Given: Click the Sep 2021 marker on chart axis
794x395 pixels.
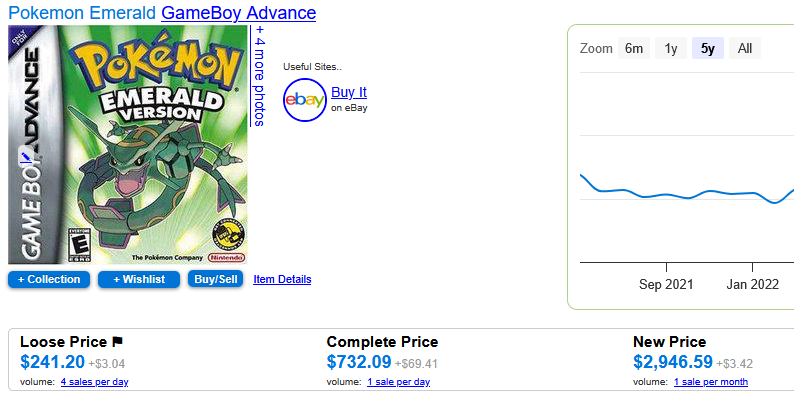Looking at the screenshot, I should point(666,284).
